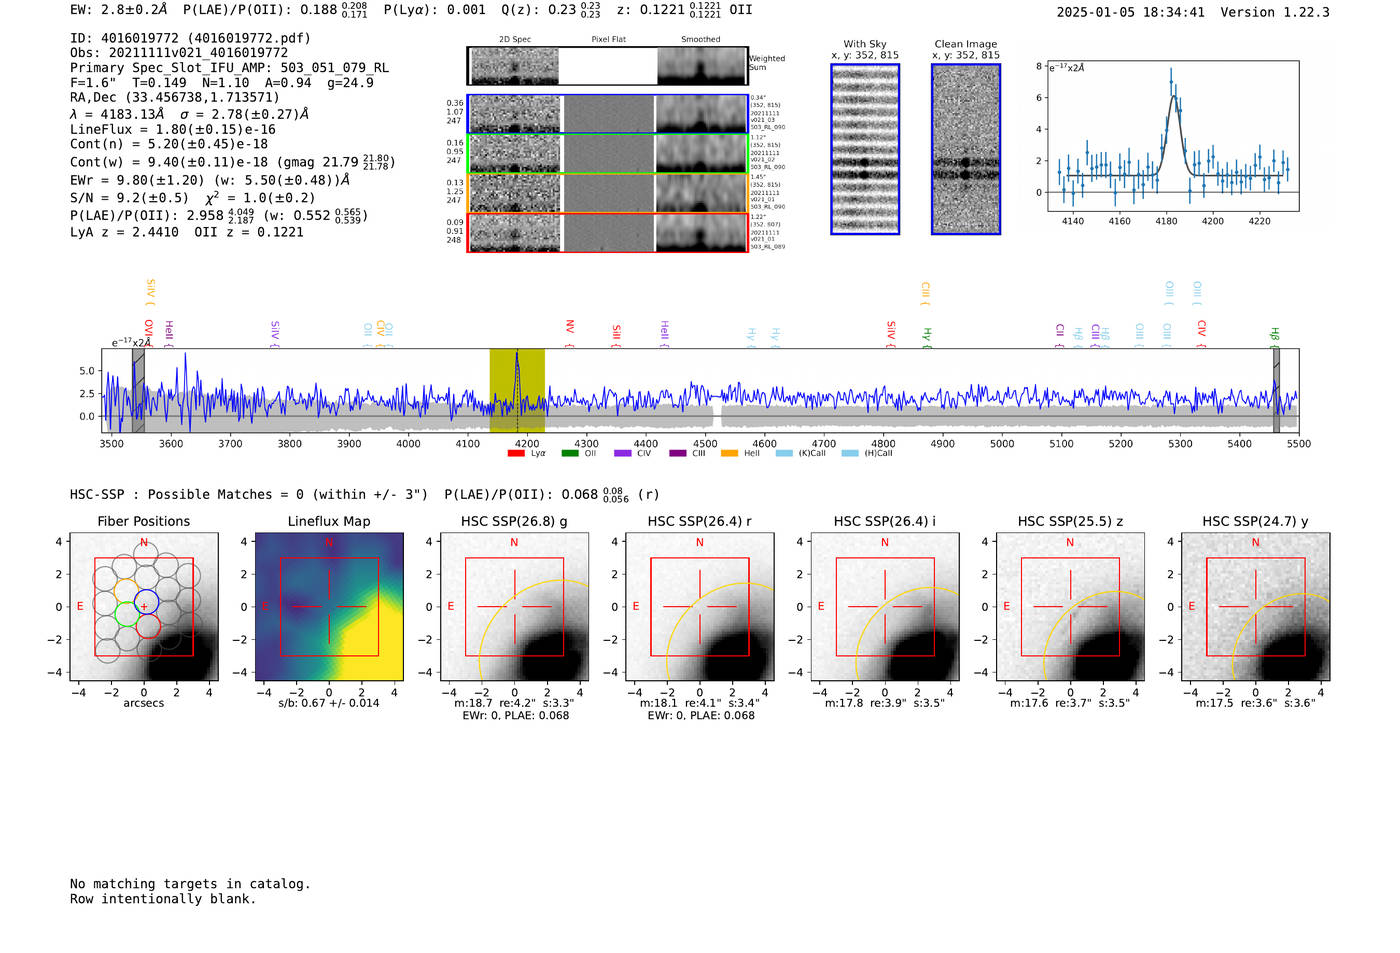Open the Lineflux Map panel
1400x953 pixels.
pos(329,607)
